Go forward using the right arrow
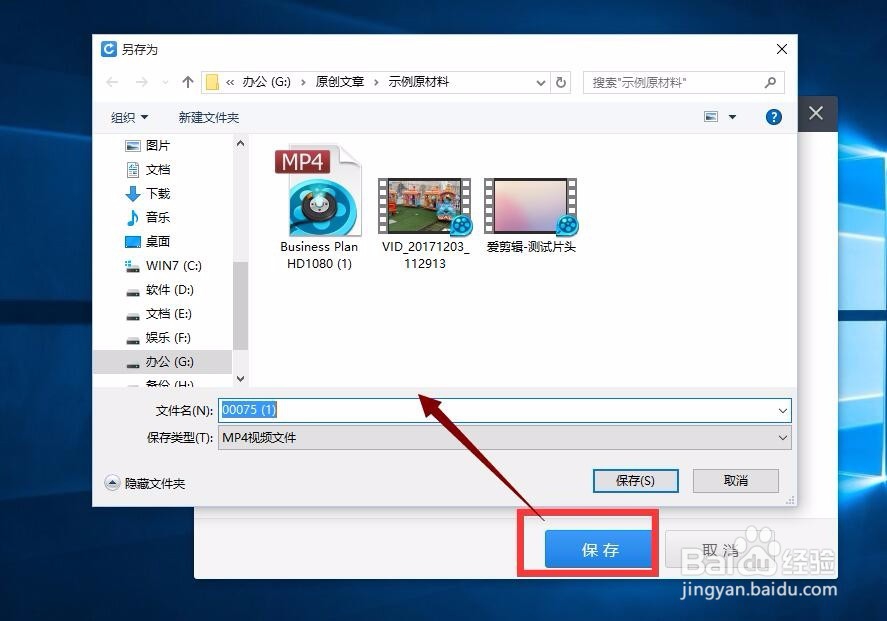 click(141, 83)
